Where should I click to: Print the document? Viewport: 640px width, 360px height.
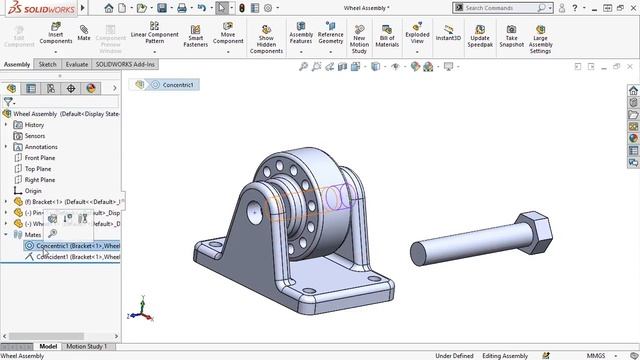point(182,8)
